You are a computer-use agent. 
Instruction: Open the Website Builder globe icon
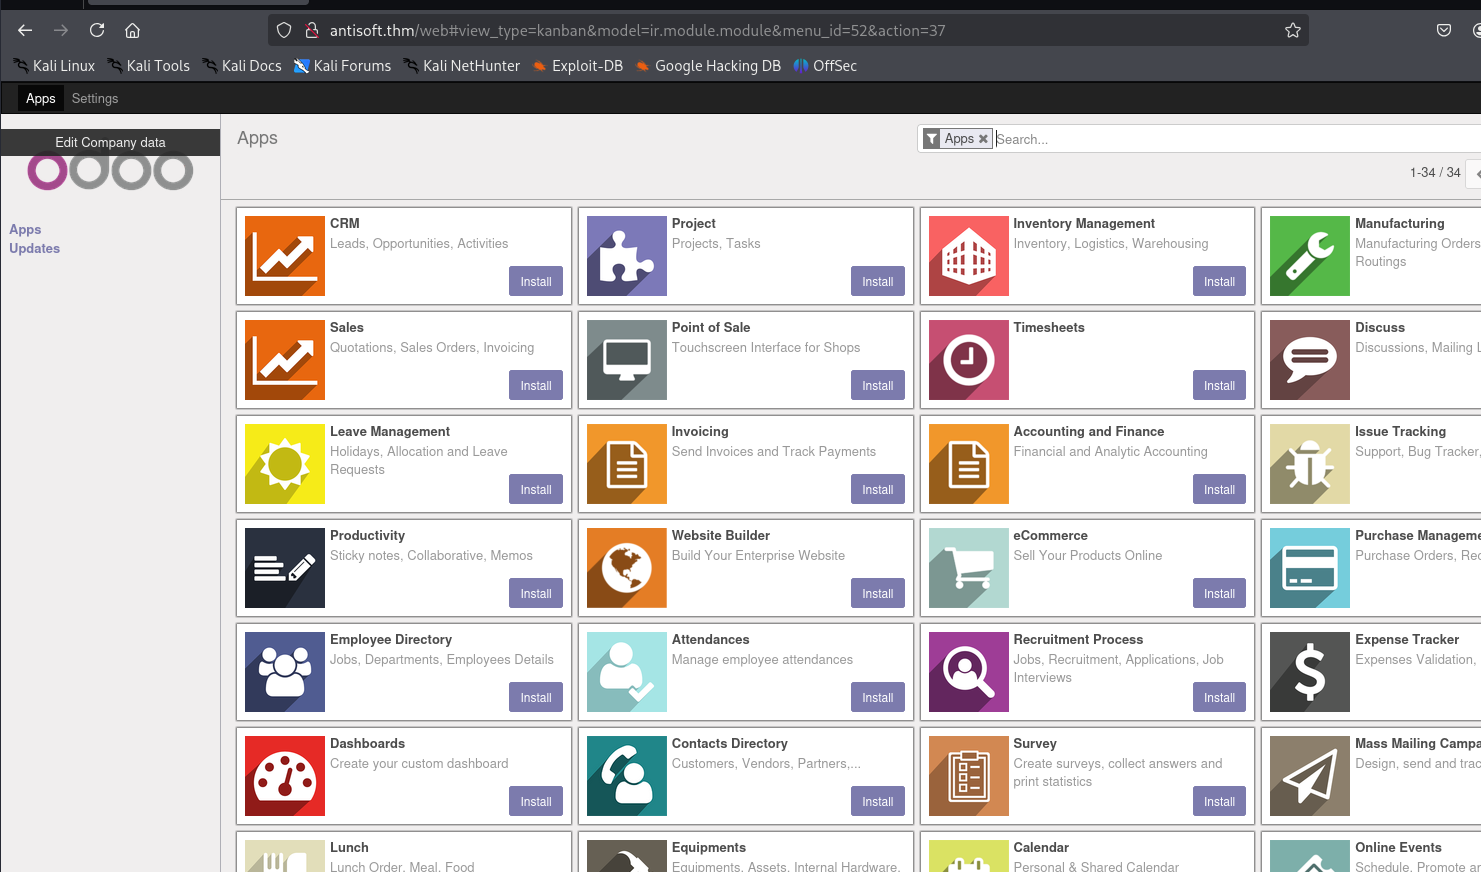(x=627, y=568)
